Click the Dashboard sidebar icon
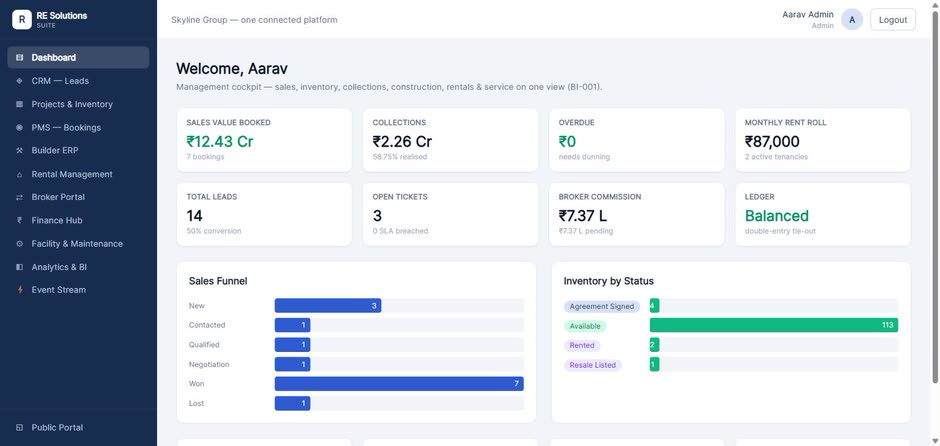 click(19, 58)
